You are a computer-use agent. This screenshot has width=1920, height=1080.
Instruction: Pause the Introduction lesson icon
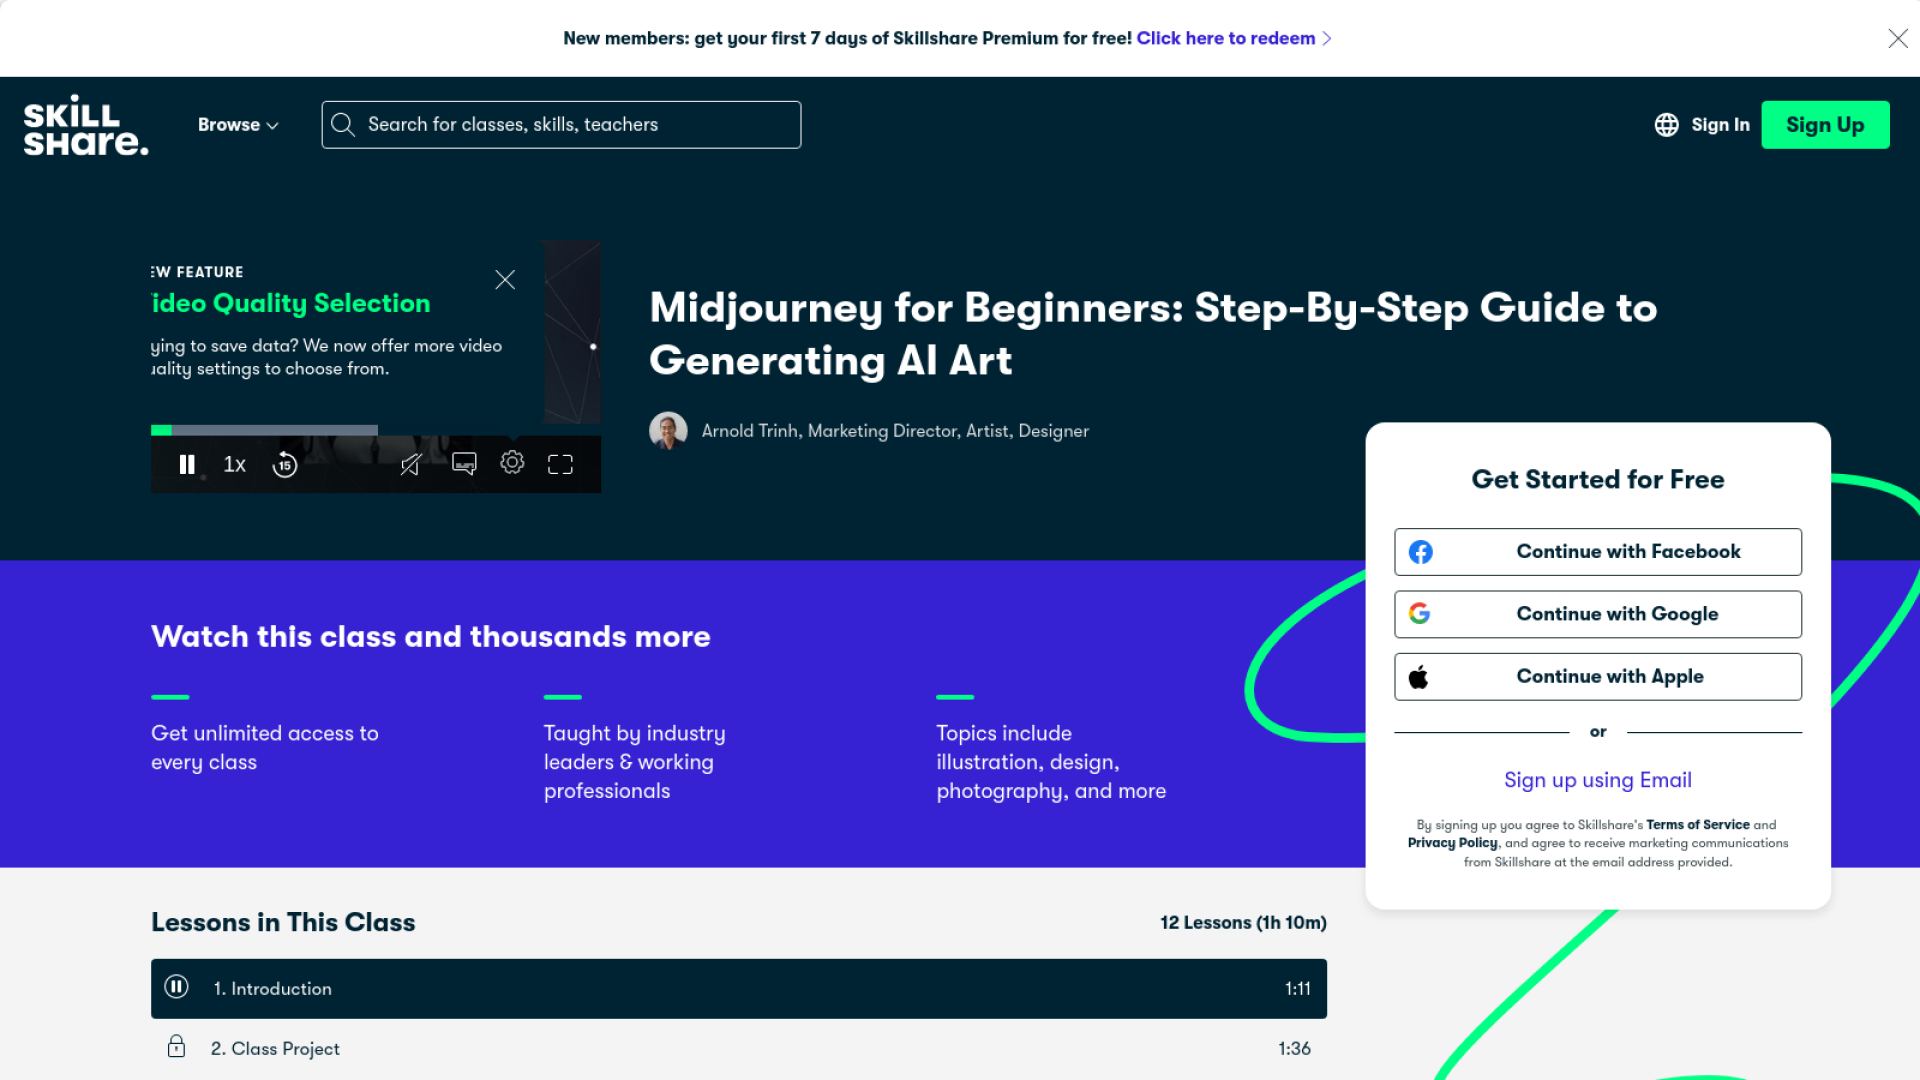[176, 988]
